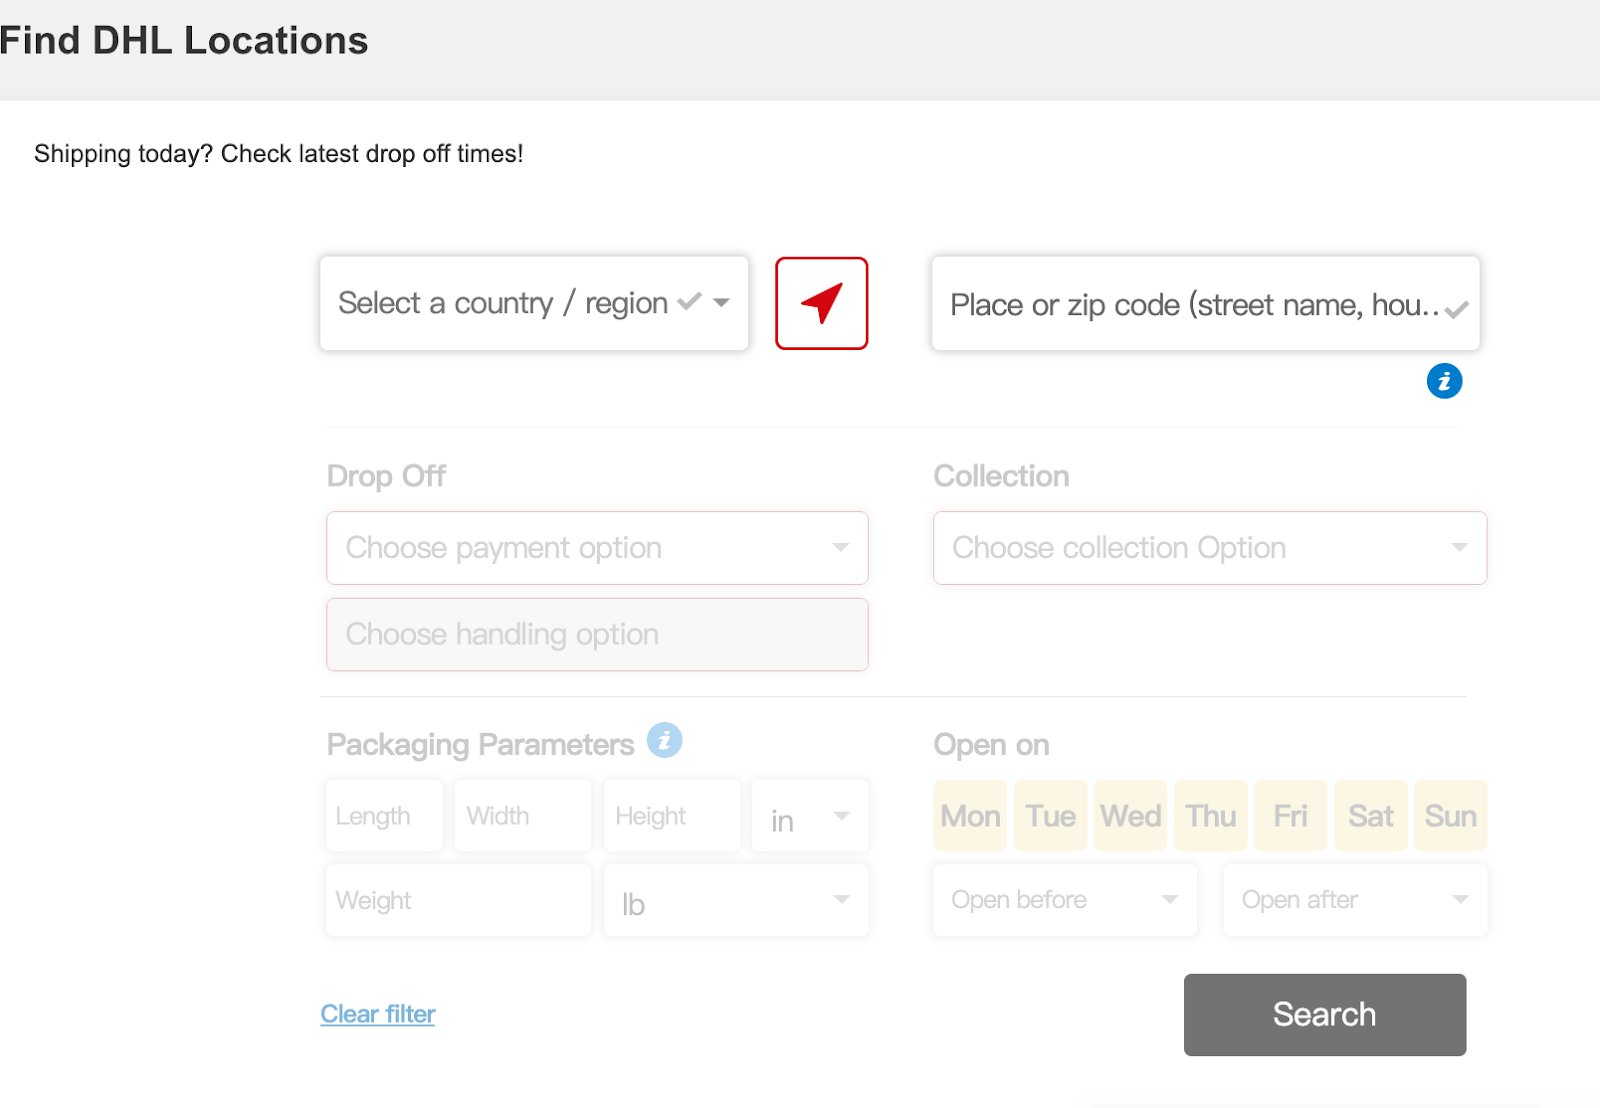This screenshot has width=1600, height=1108.
Task: Change the dimension unit dropdown showing in
Action: [x=810, y=816]
